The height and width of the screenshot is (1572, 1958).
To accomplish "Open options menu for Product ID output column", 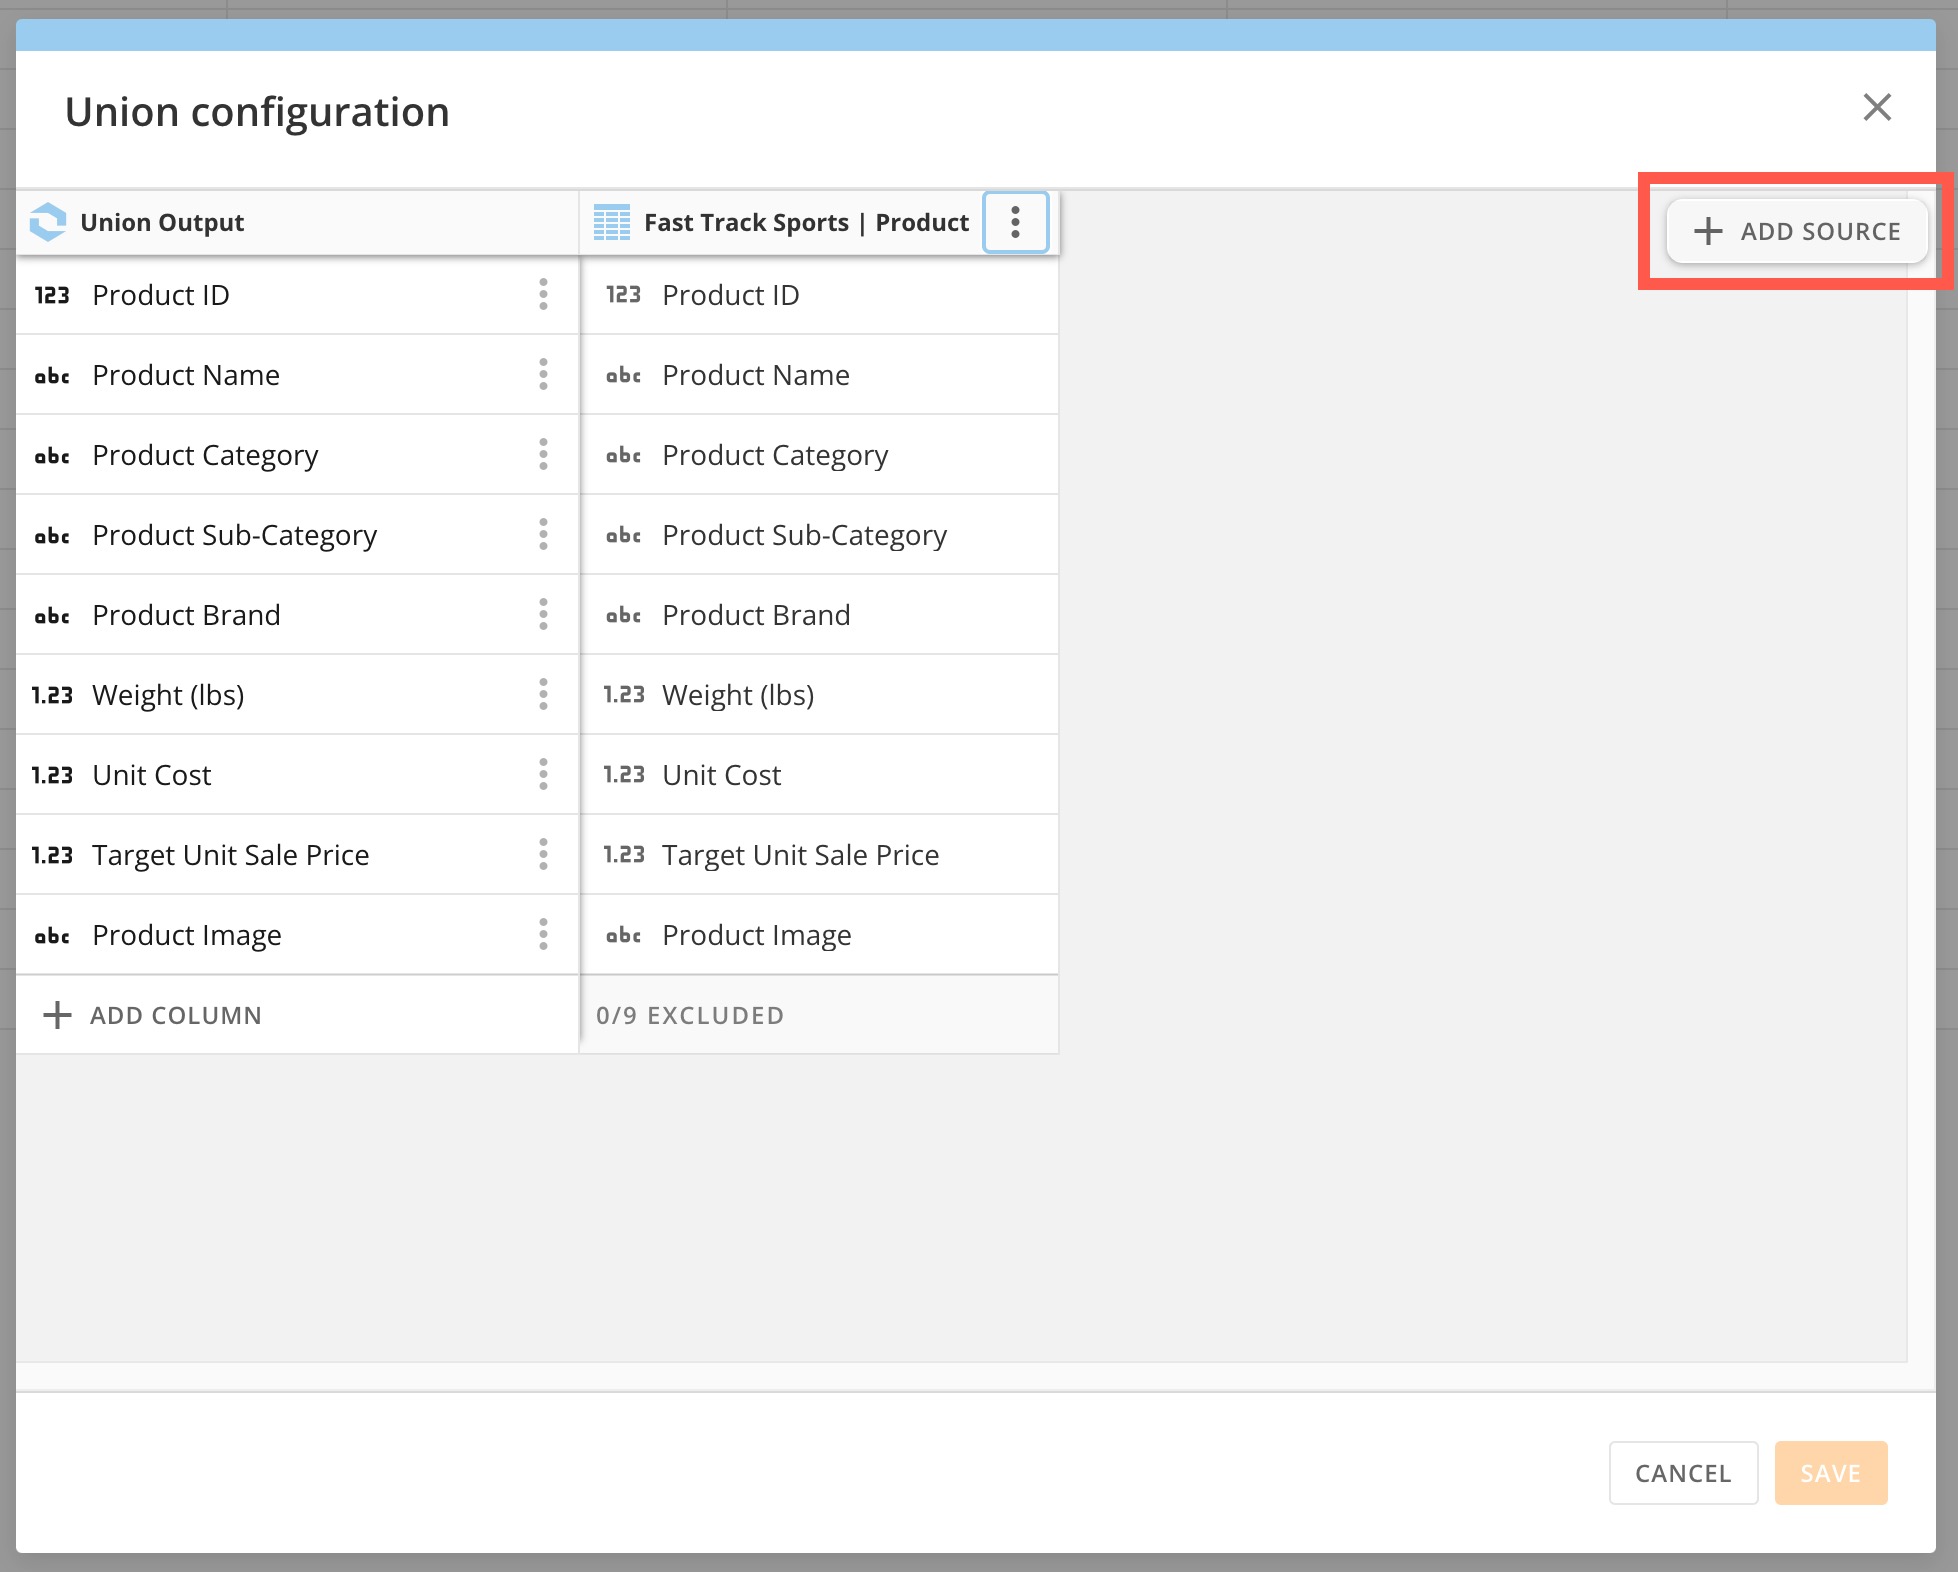I will coord(543,295).
